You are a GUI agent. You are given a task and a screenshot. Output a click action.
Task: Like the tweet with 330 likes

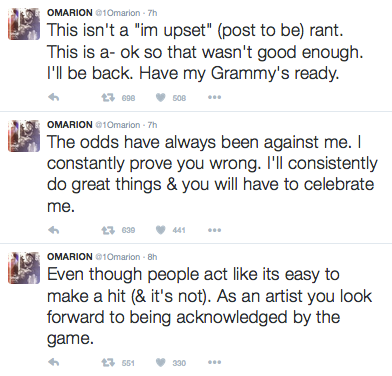click(x=161, y=362)
